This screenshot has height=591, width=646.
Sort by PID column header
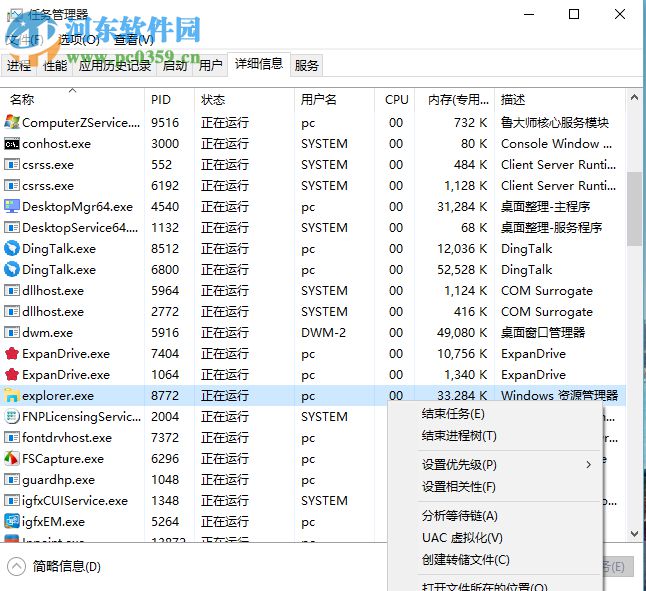[169, 100]
